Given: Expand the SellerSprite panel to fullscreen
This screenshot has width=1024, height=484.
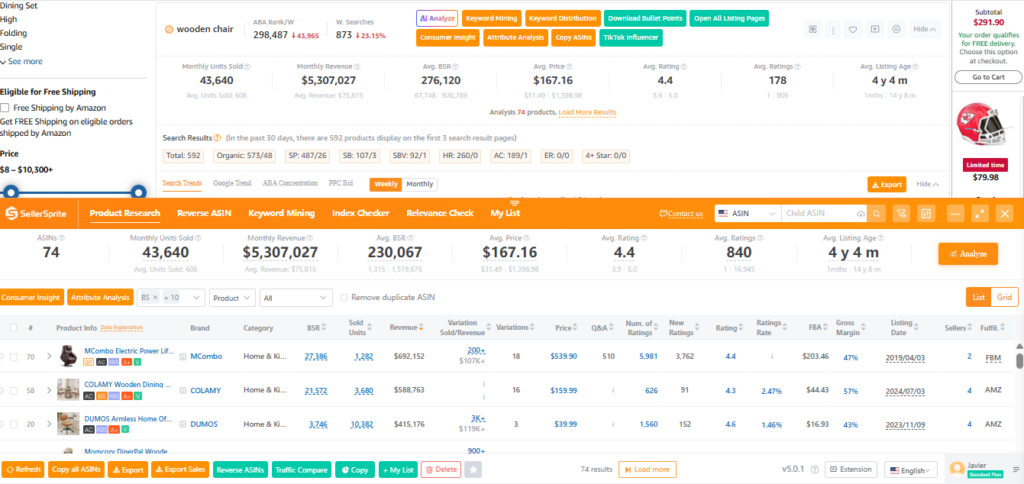Looking at the screenshot, I should point(980,213).
